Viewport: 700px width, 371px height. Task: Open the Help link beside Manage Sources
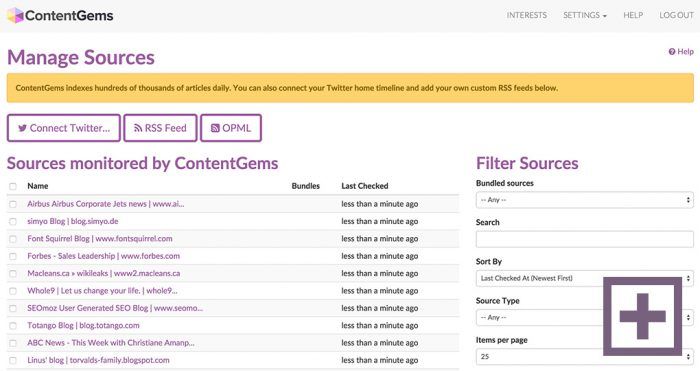click(681, 52)
